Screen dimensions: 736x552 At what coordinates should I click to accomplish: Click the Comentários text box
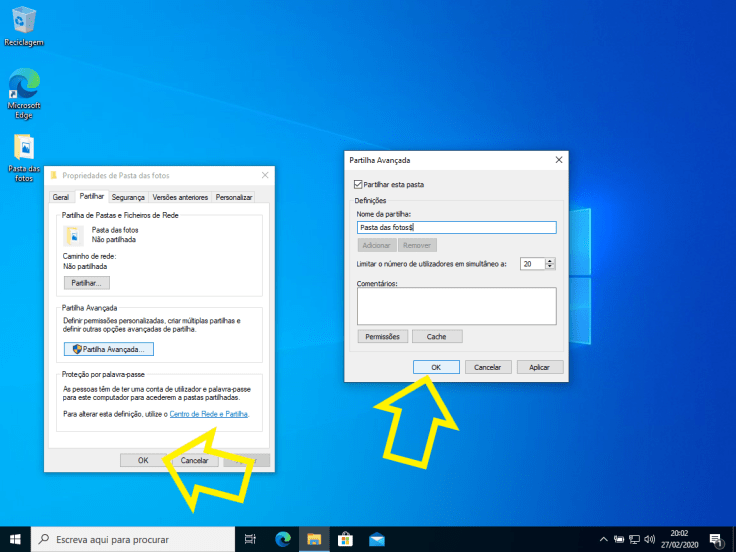pos(455,306)
